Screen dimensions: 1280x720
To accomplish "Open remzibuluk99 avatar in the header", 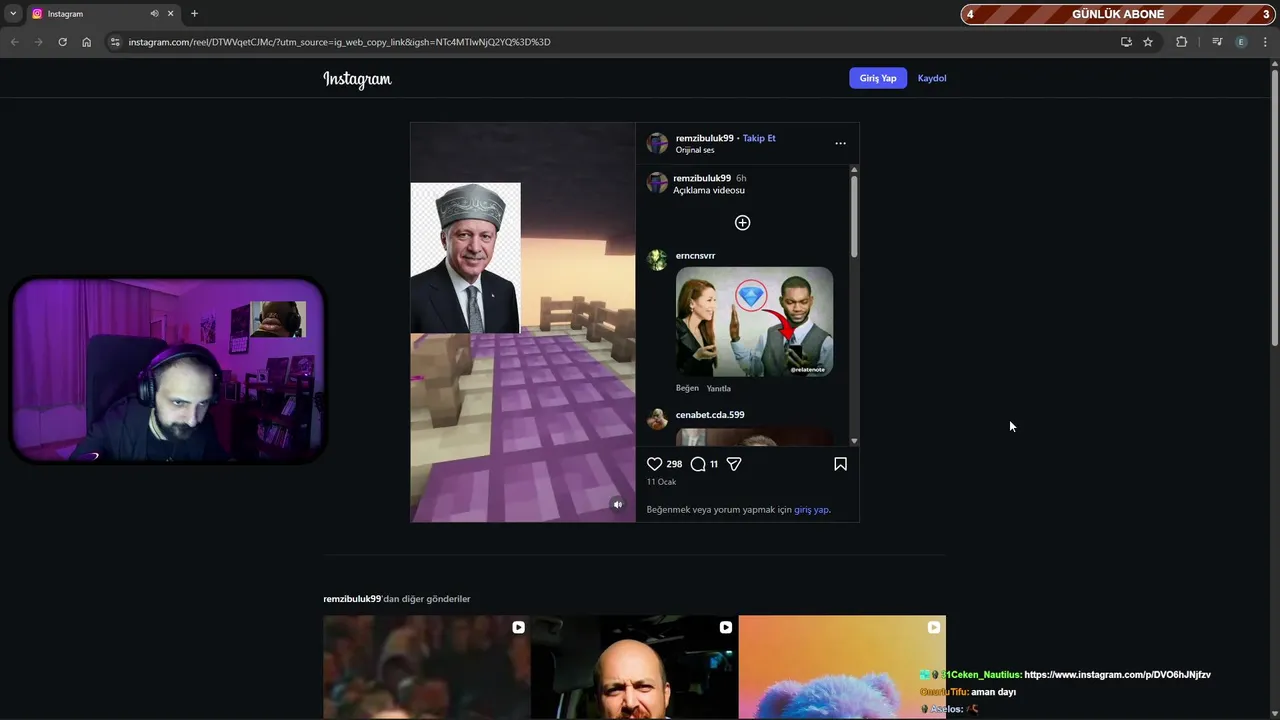I will (x=657, y=143).
